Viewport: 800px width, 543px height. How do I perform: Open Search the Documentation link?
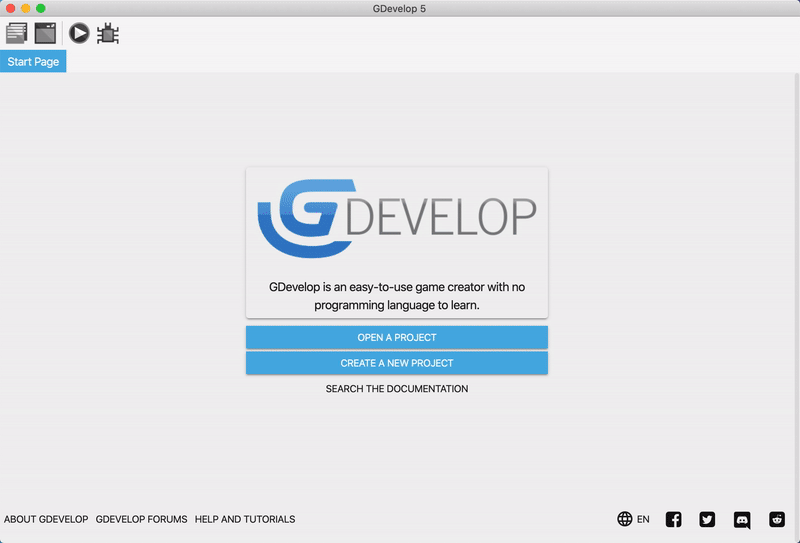(397, 389)
